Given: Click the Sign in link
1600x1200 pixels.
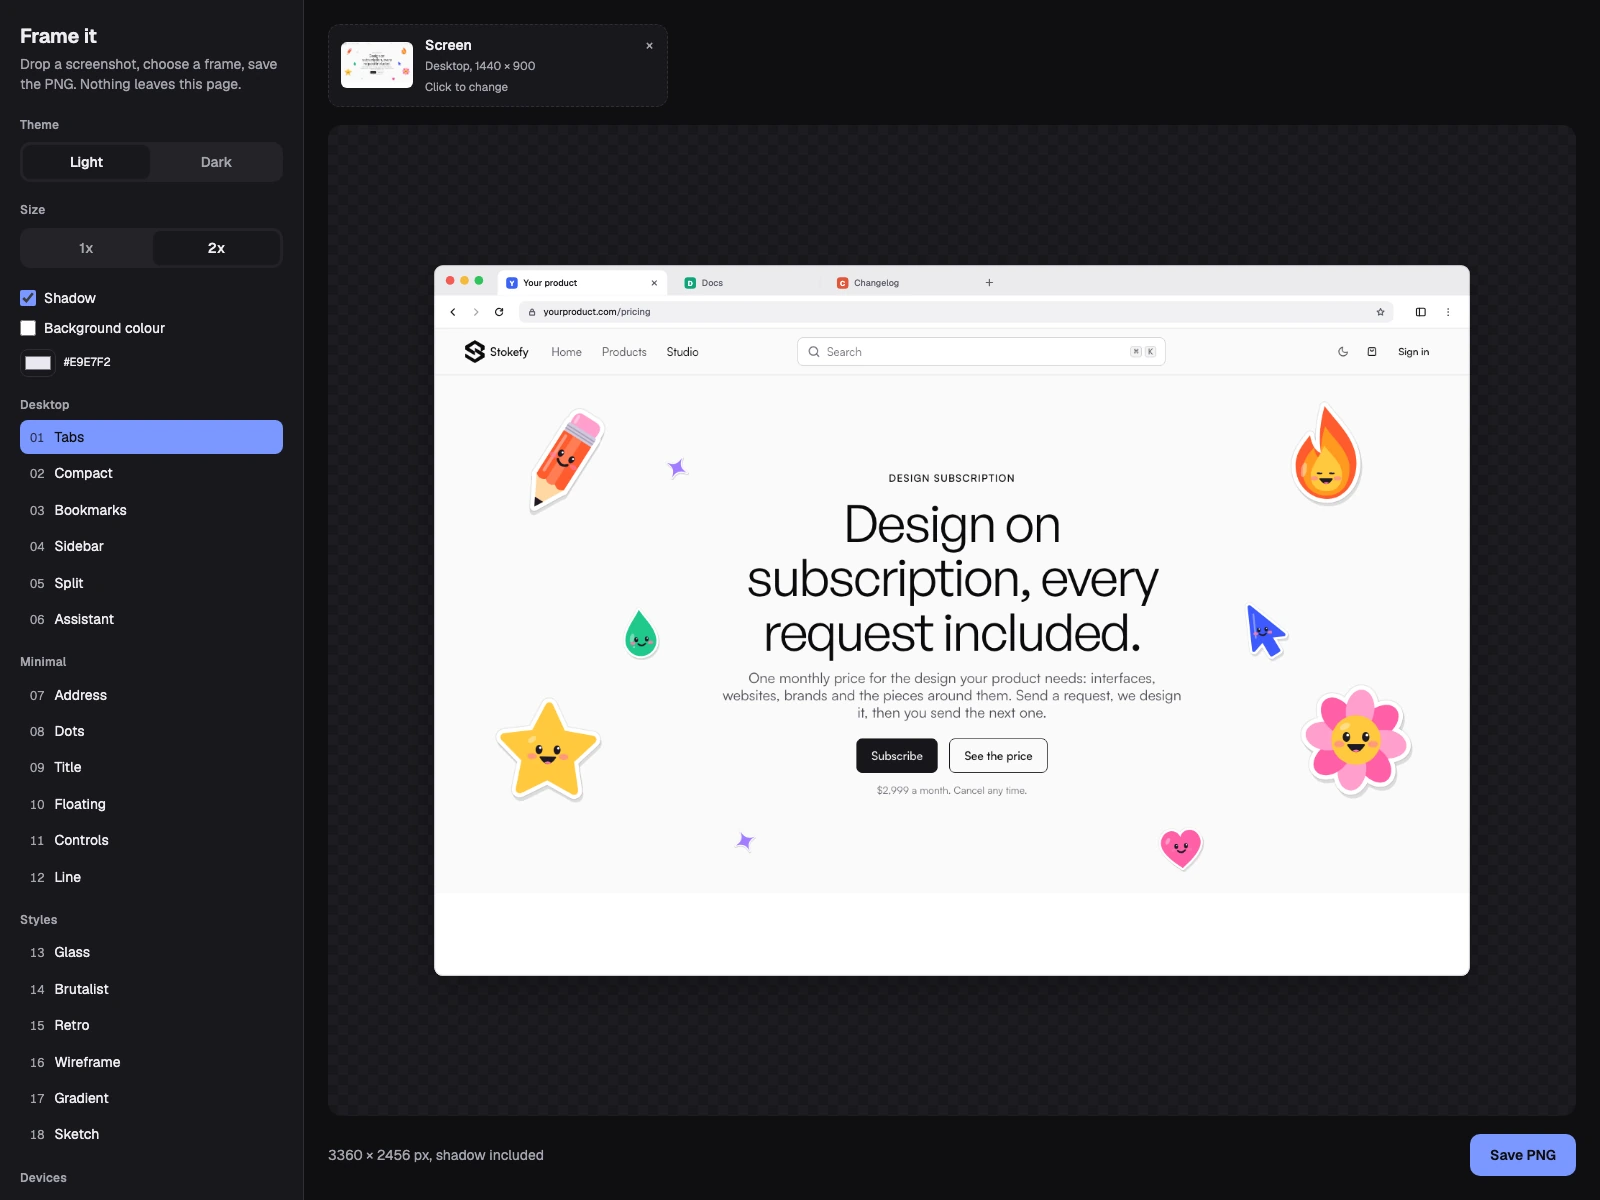Looking at the screenshot, I should 1413,352.
